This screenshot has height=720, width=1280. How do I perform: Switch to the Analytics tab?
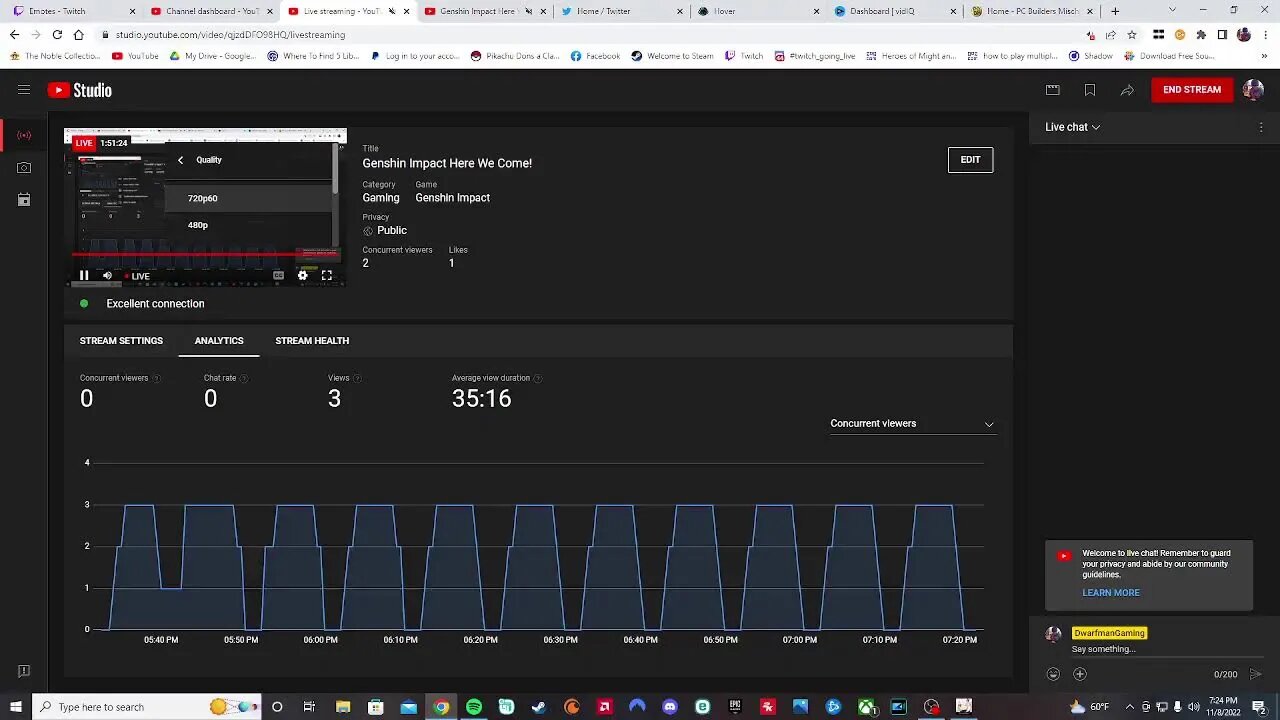click(219, 341)
